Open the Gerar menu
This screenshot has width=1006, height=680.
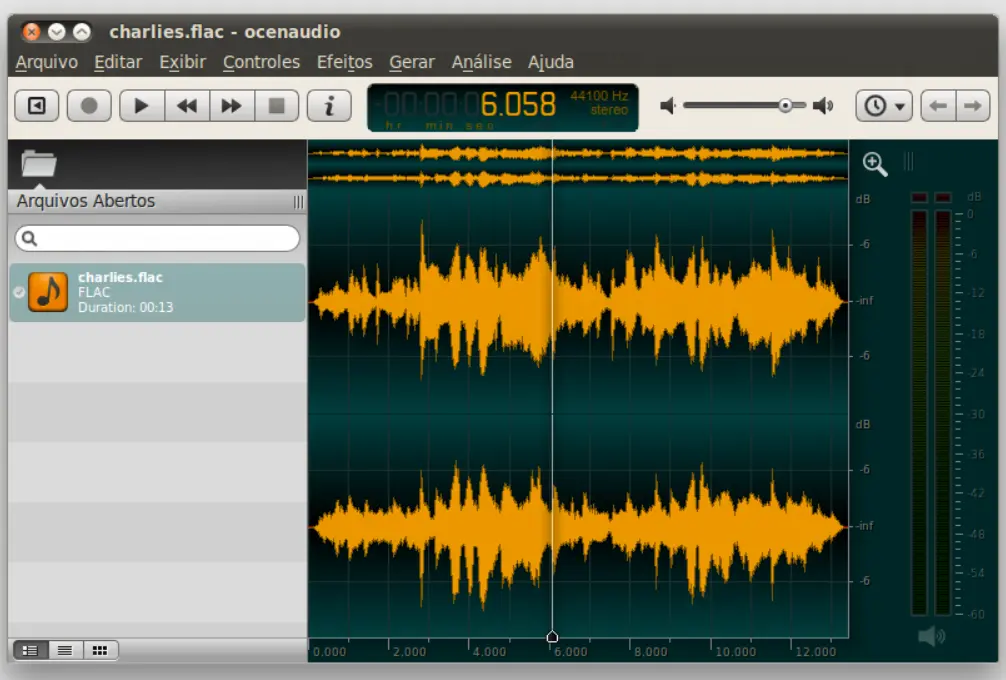point(412,62)
